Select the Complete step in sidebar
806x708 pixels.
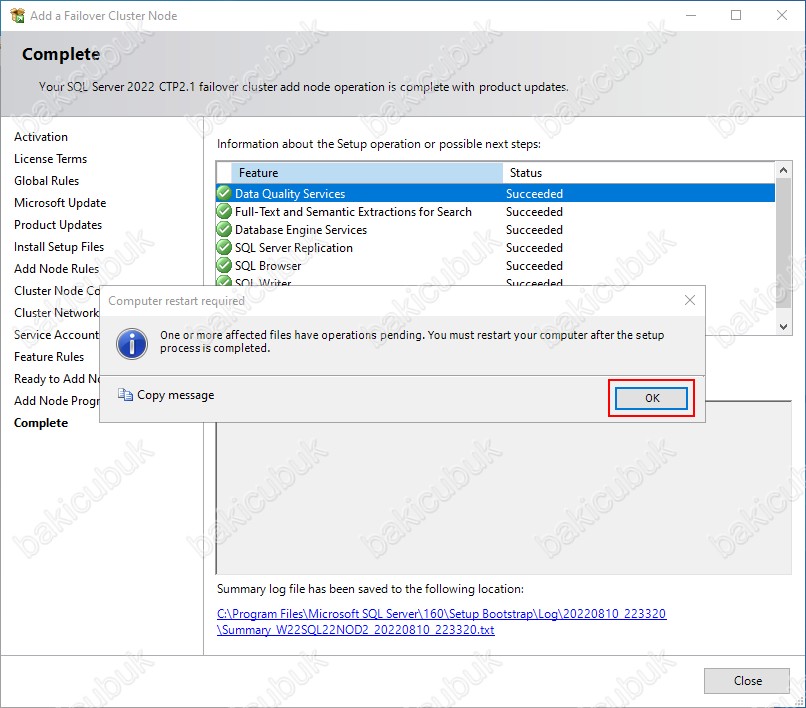tap(41, 423)
